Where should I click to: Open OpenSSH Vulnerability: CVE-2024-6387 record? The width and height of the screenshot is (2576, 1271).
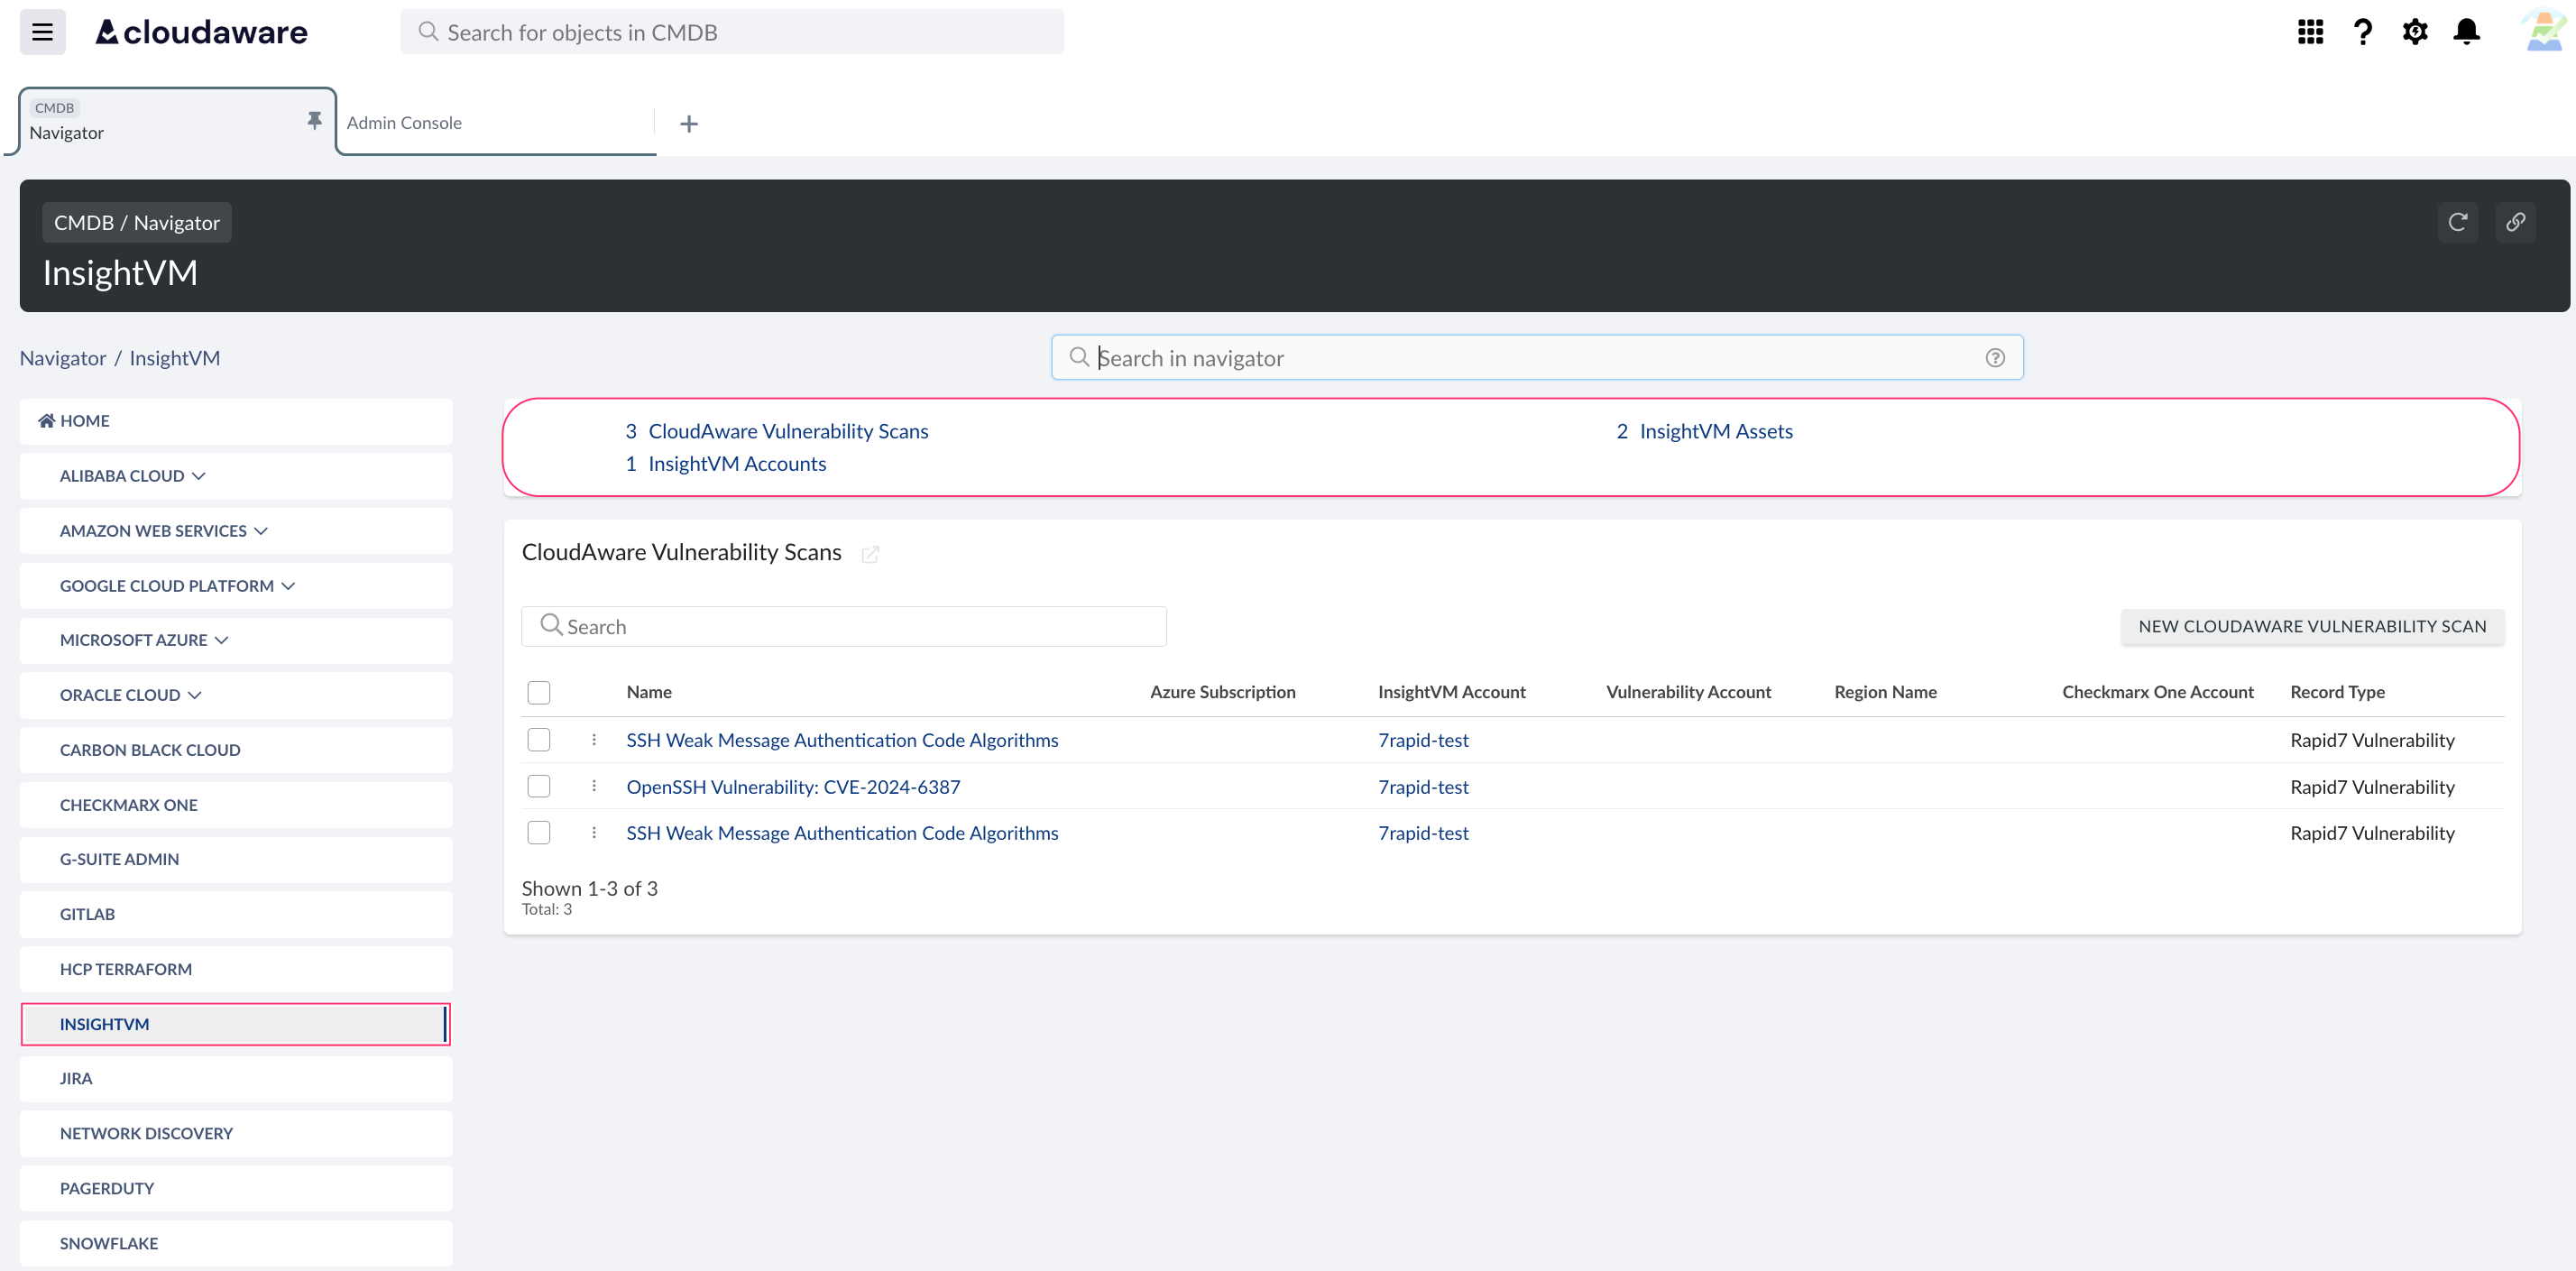pyautogui.click(x=793, y=787)
